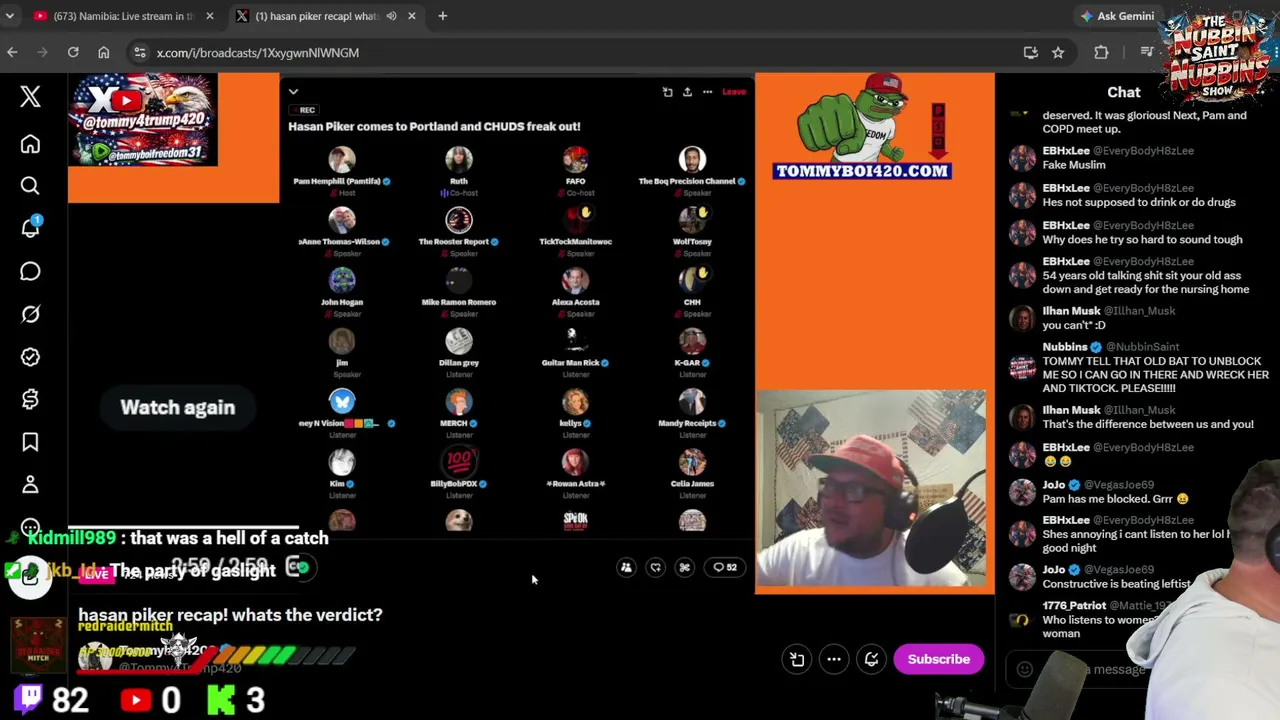This screenshot has width=1280, height=720.
Task: Click the Watch again button
Action: 178,407
